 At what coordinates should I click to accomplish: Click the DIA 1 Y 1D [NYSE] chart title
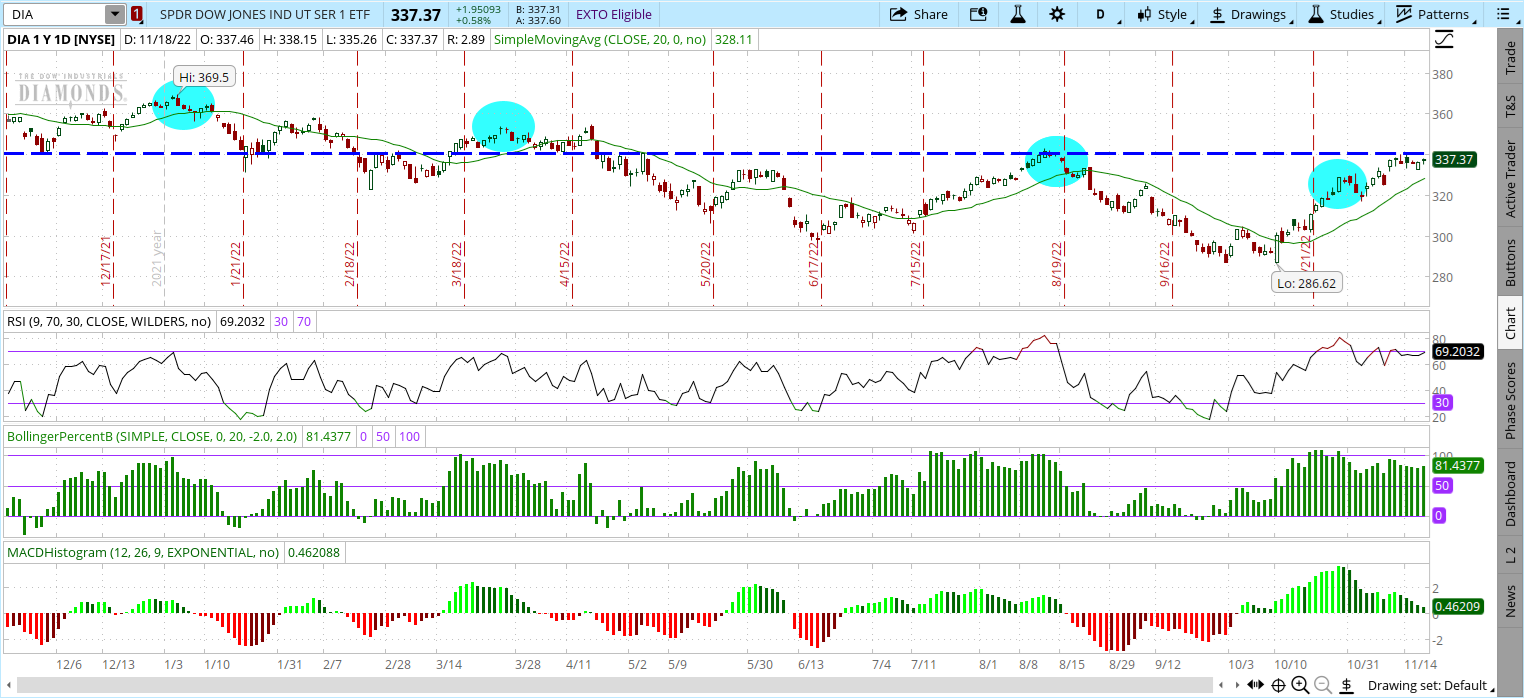click(x=63, y=40)
